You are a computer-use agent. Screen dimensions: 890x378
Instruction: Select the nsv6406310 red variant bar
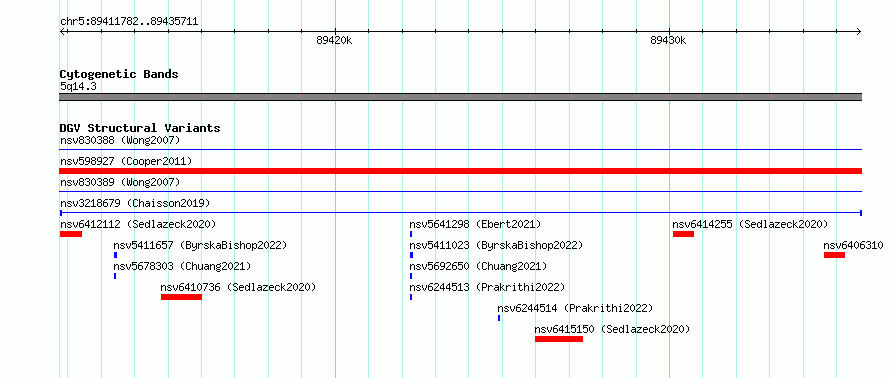834,255
